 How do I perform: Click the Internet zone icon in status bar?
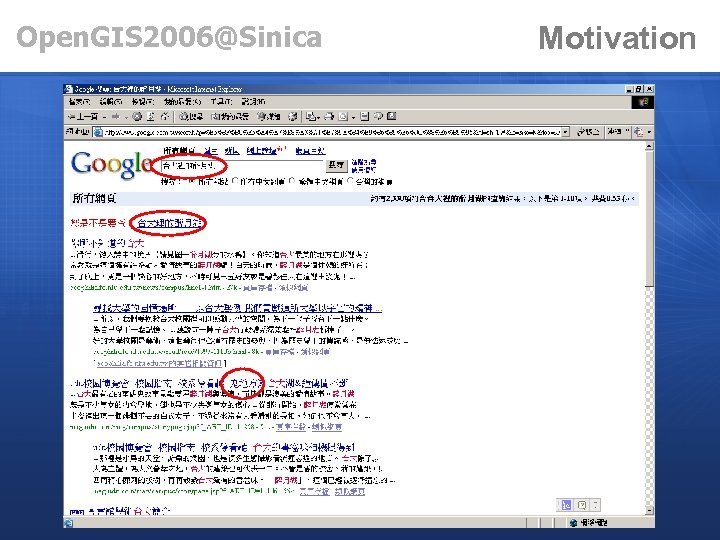(x=573, y=523)
